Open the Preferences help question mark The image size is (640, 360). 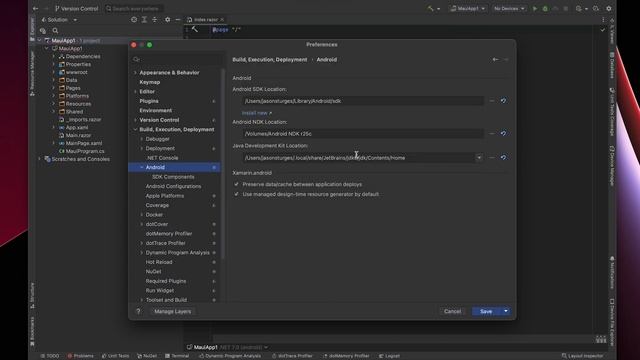click(138, 311)
